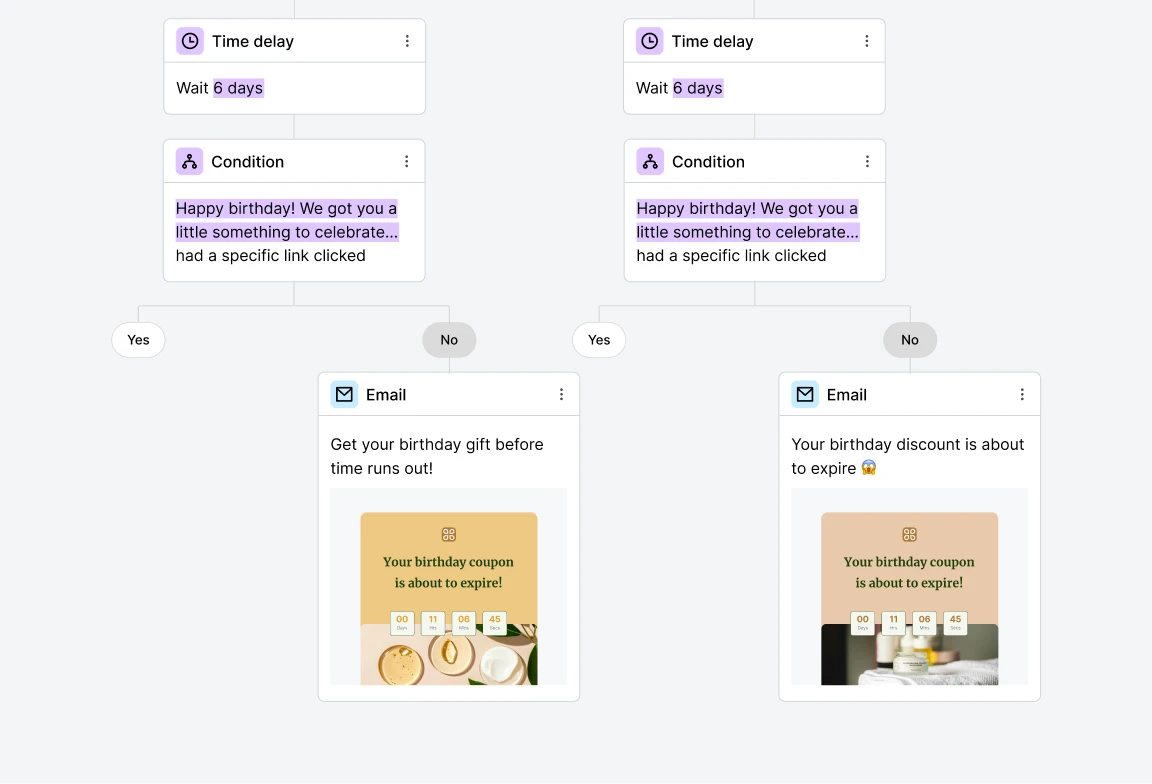The width and height of the screenshot is (1152, 784).
Task: Click the envelope icon on the right Email node
Action: click(x=804, y=394)
